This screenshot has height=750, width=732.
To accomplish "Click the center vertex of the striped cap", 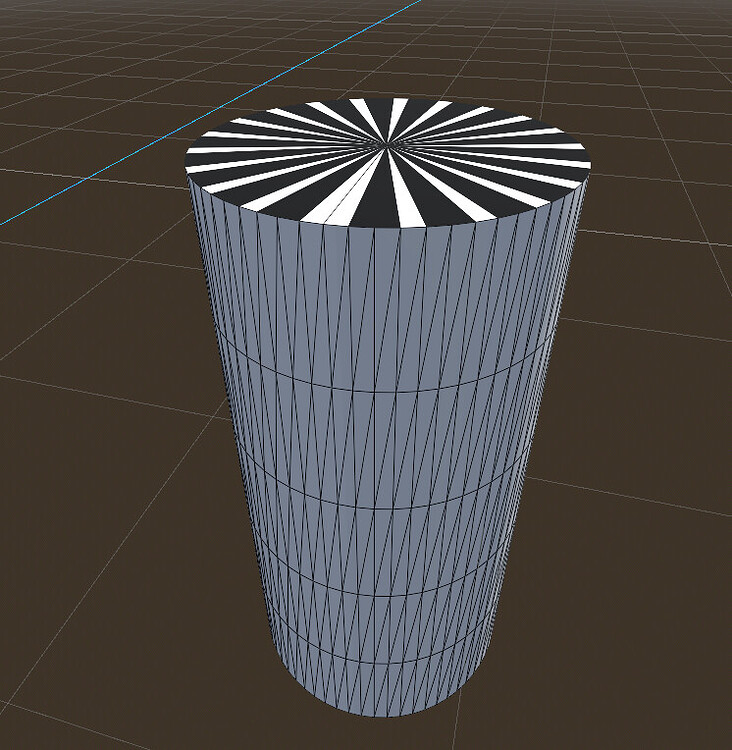I will 387,143.
